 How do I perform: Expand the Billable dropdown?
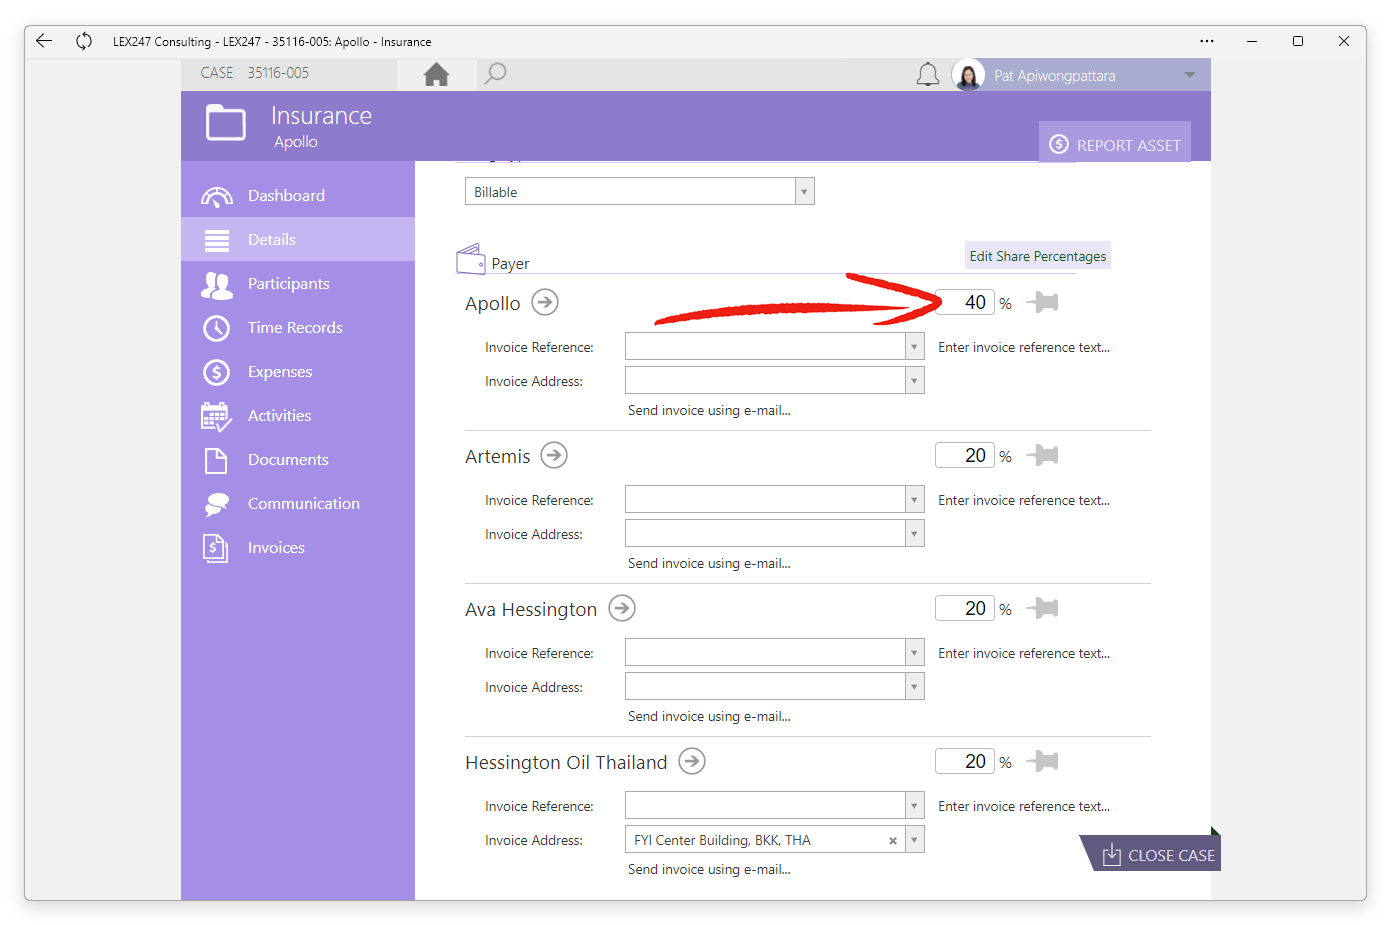(805, 192)
